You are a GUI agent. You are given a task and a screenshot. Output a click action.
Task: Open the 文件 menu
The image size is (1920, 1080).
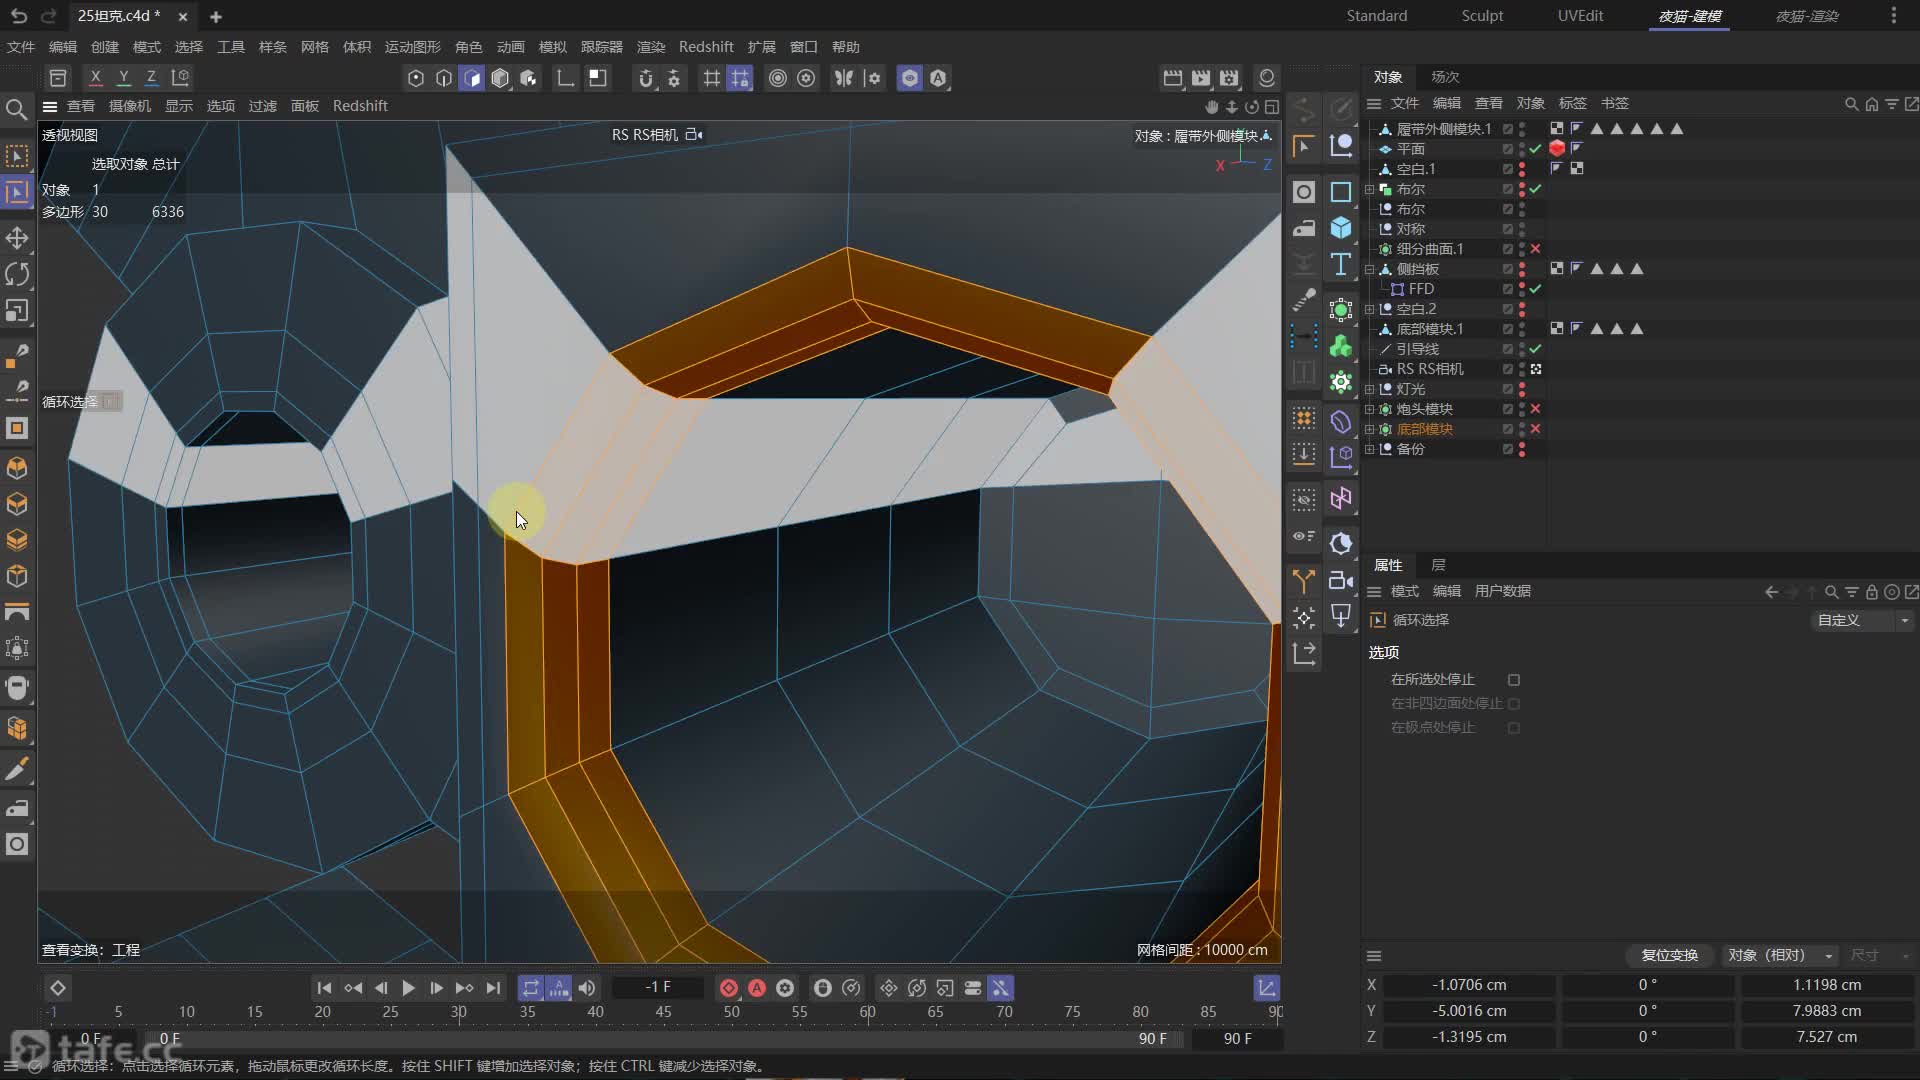(x=20, y=47)
